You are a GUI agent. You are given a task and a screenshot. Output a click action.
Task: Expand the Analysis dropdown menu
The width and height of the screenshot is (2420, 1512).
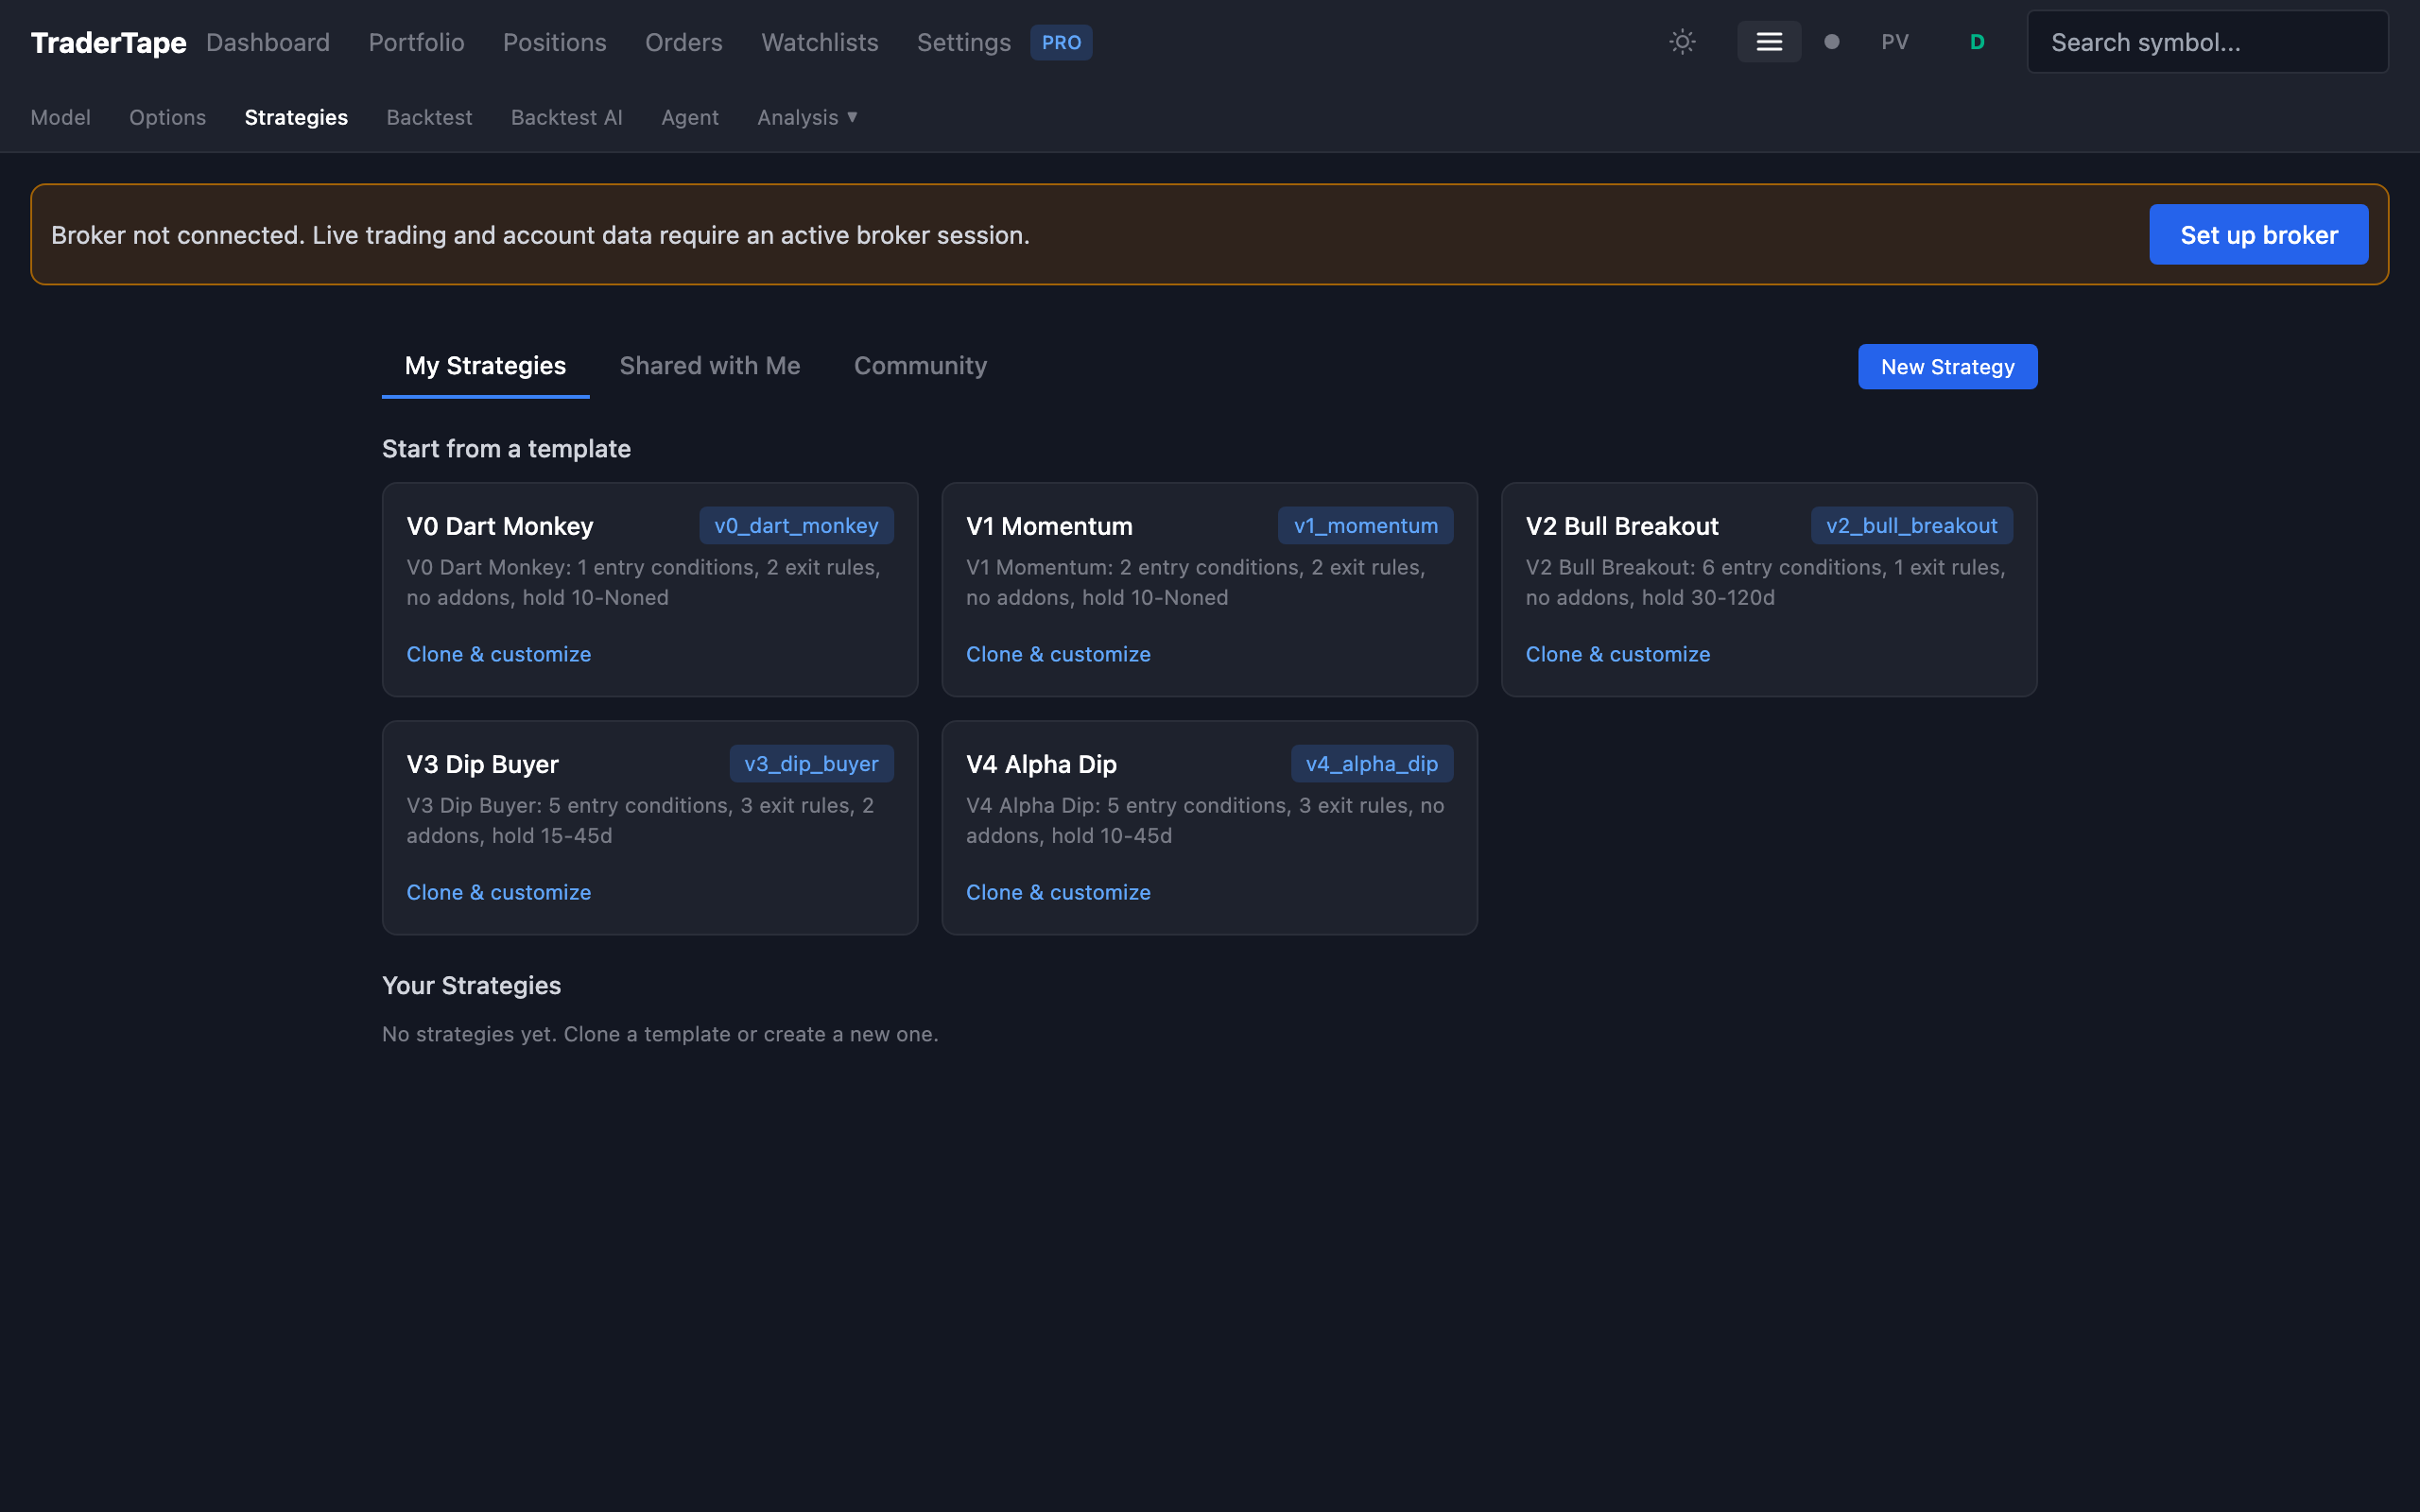click(x=807, y=118)
